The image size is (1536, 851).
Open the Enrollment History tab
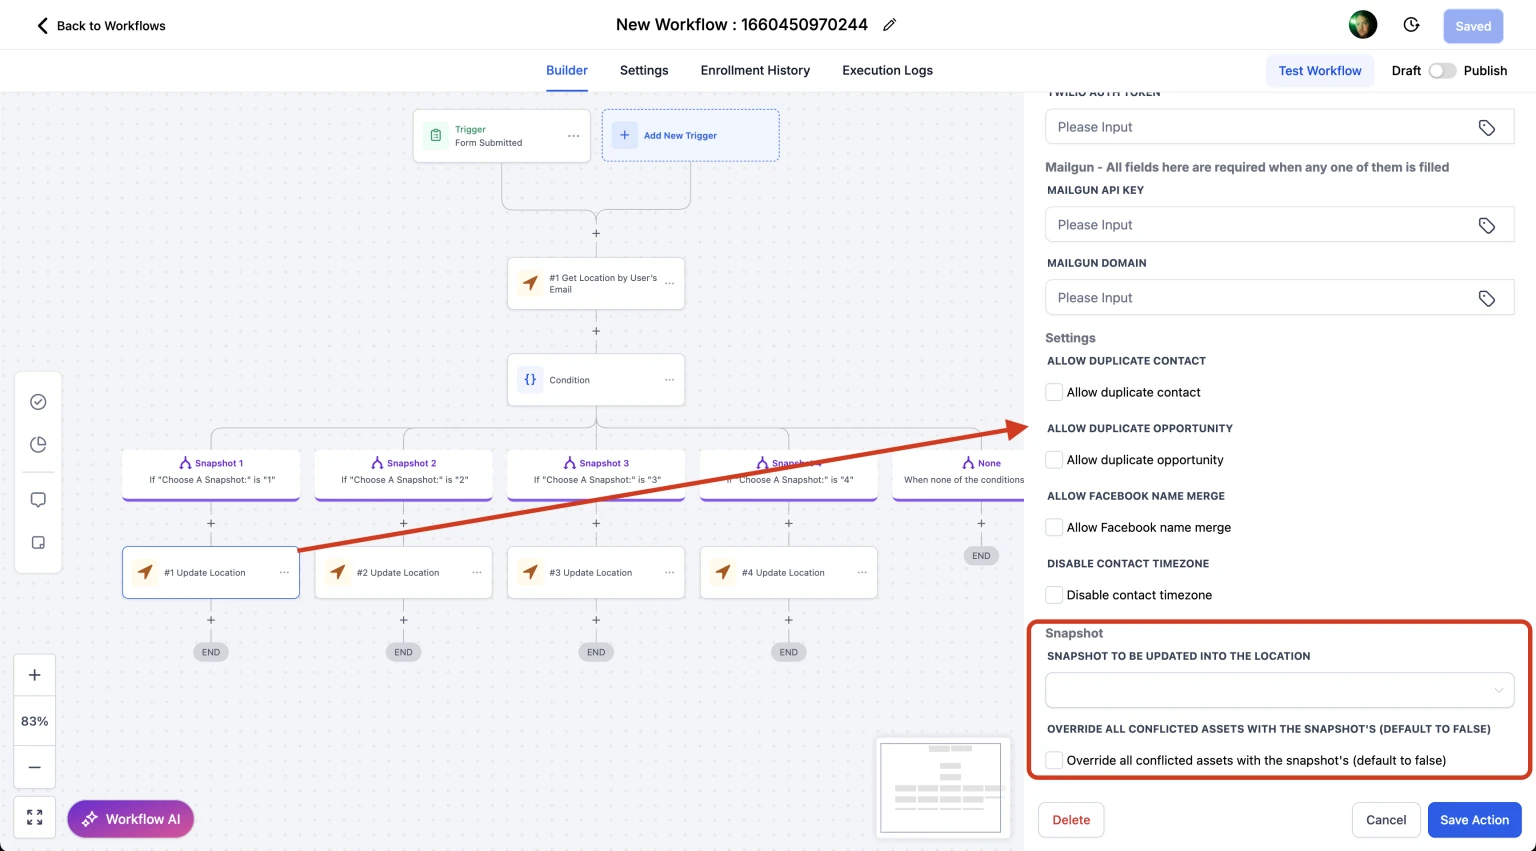(x=755, y=71)
